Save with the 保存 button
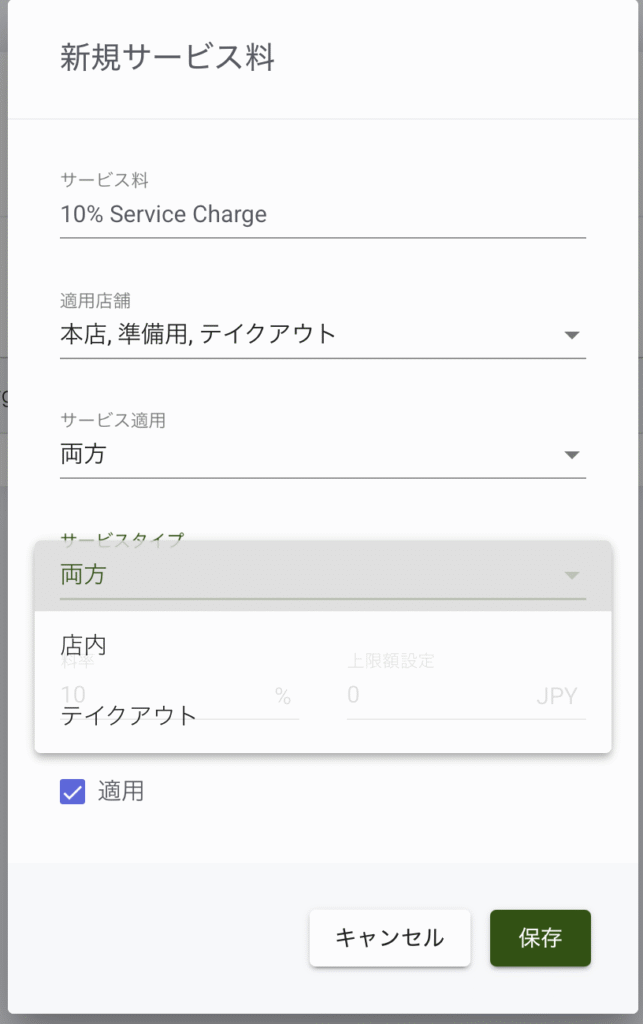Image resolution: width=643 pixels, height=1024 pixels. (x=540, y=938)
